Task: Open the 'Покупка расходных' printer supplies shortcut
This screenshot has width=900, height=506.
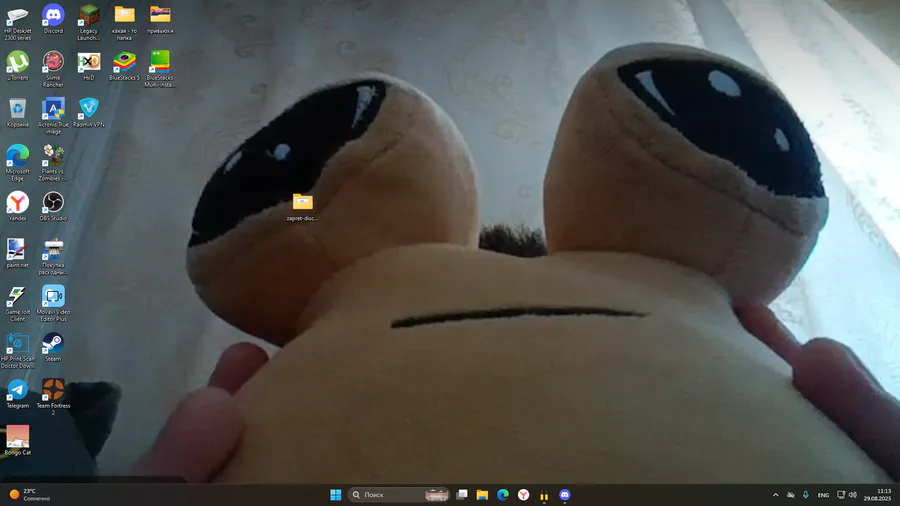Action: (53, 257)
